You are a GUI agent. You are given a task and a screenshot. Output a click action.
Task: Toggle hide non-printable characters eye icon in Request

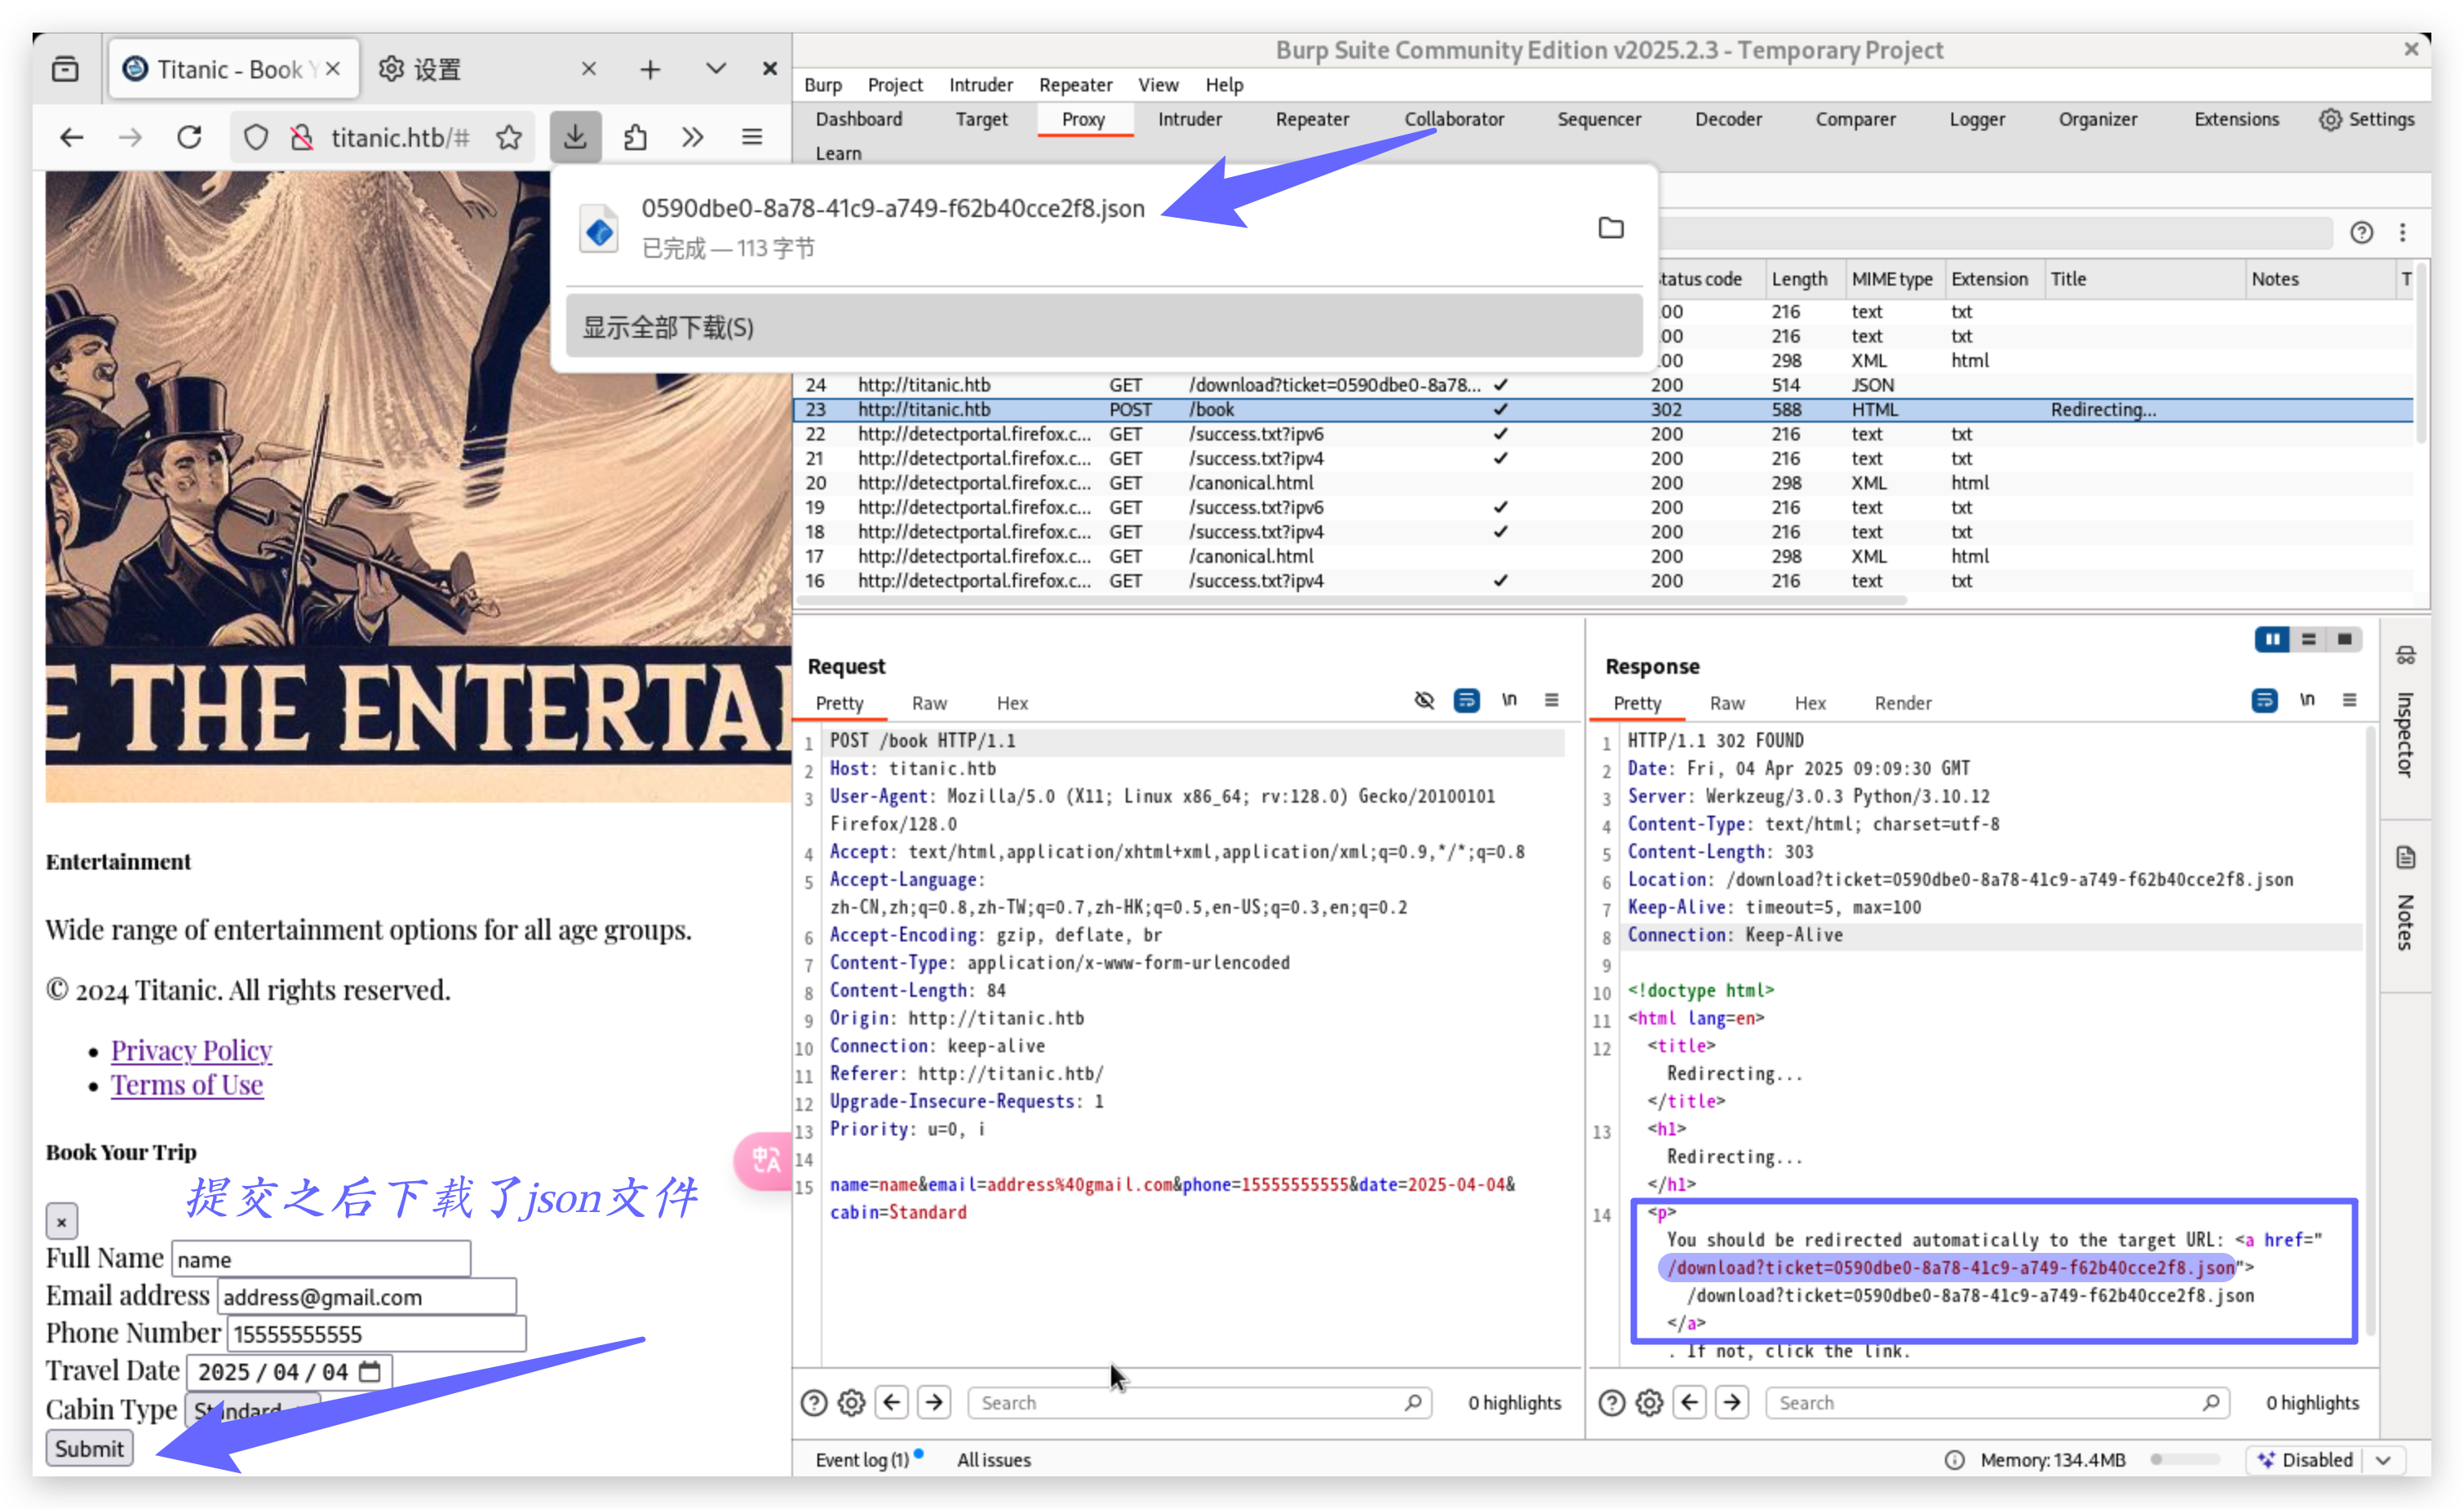(1424, 700)
